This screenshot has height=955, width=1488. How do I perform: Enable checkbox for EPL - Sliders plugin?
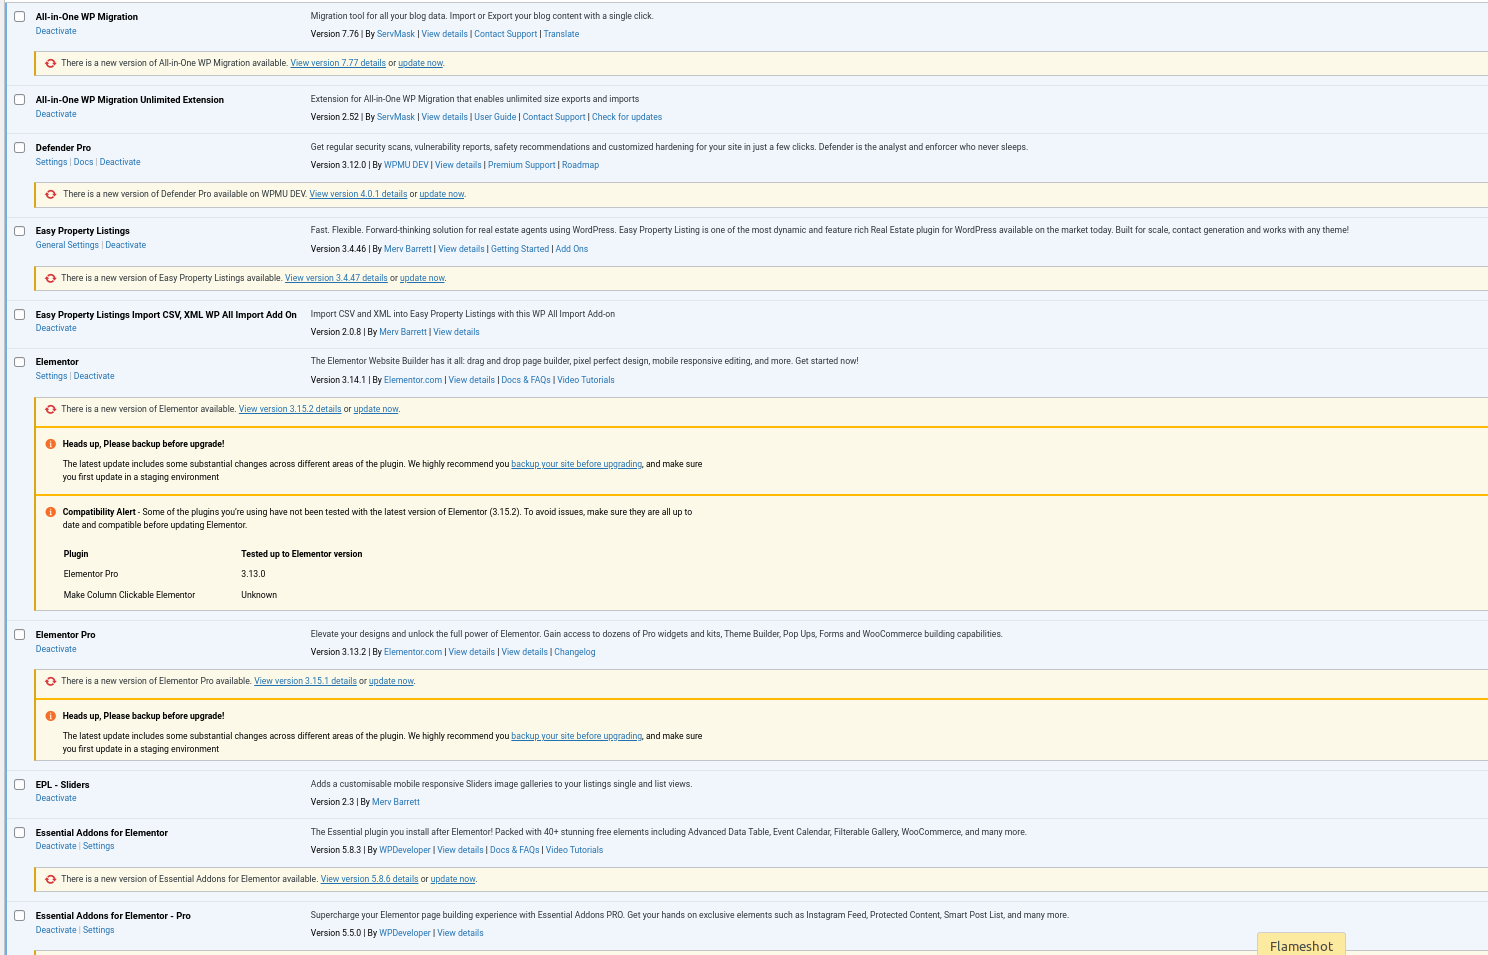pos(19,785)
